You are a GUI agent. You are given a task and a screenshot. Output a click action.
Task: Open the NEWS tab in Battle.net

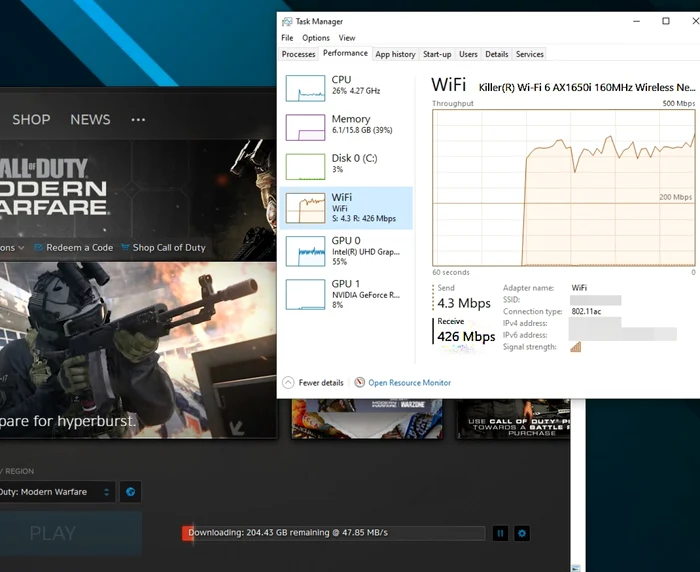[x=90, y=120]
